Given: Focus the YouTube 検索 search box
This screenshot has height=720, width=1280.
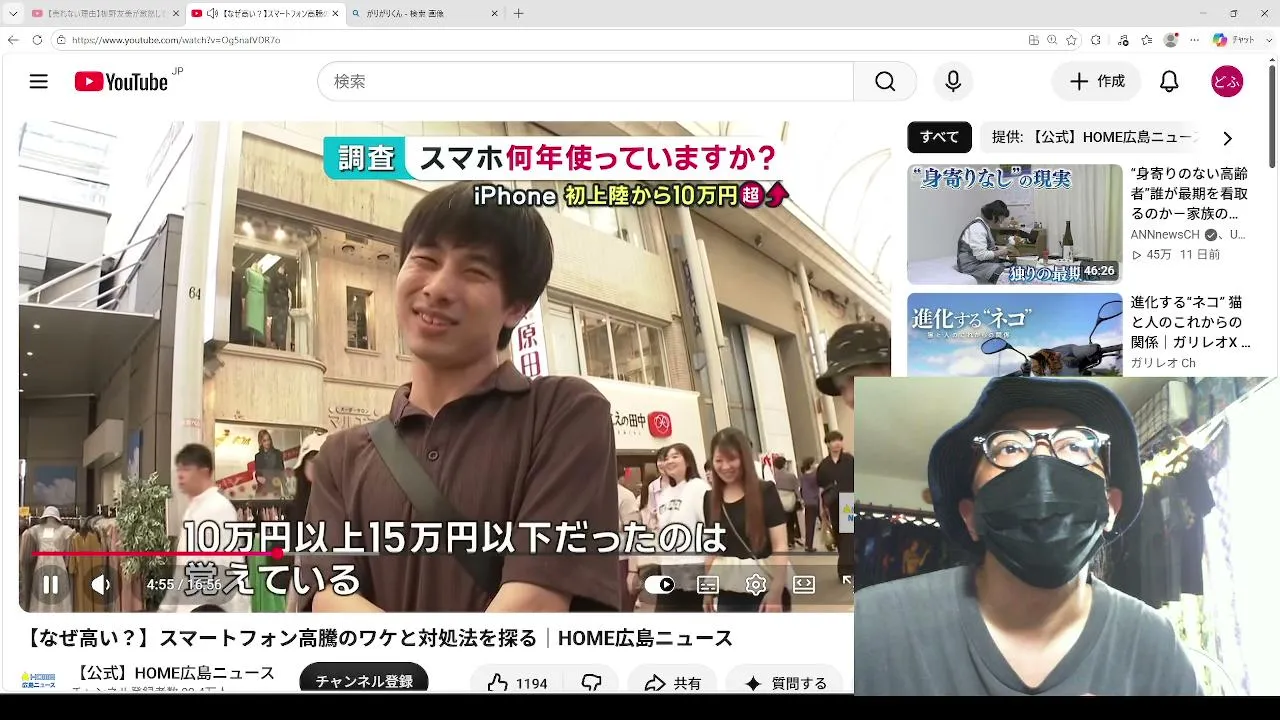Looking at the screenshot, I should [x=586, y=82].
